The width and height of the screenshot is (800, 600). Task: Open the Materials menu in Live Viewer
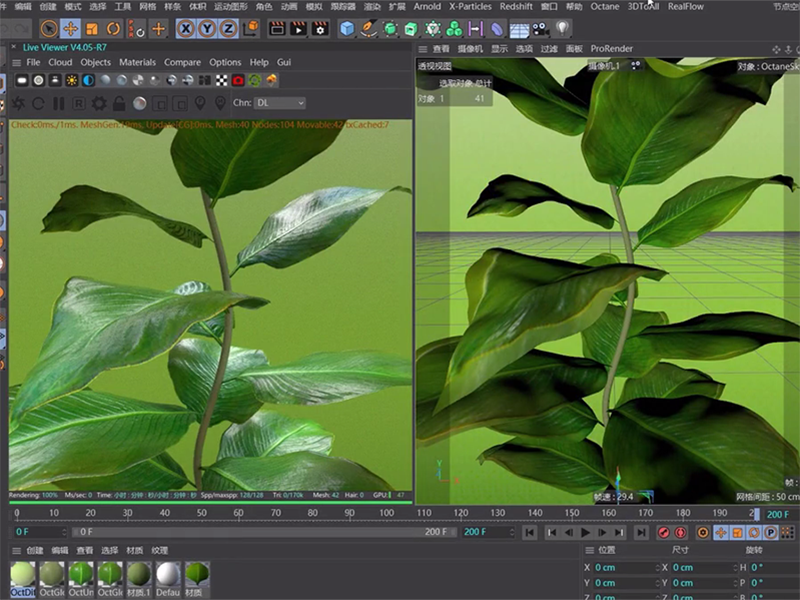point(137,62)
